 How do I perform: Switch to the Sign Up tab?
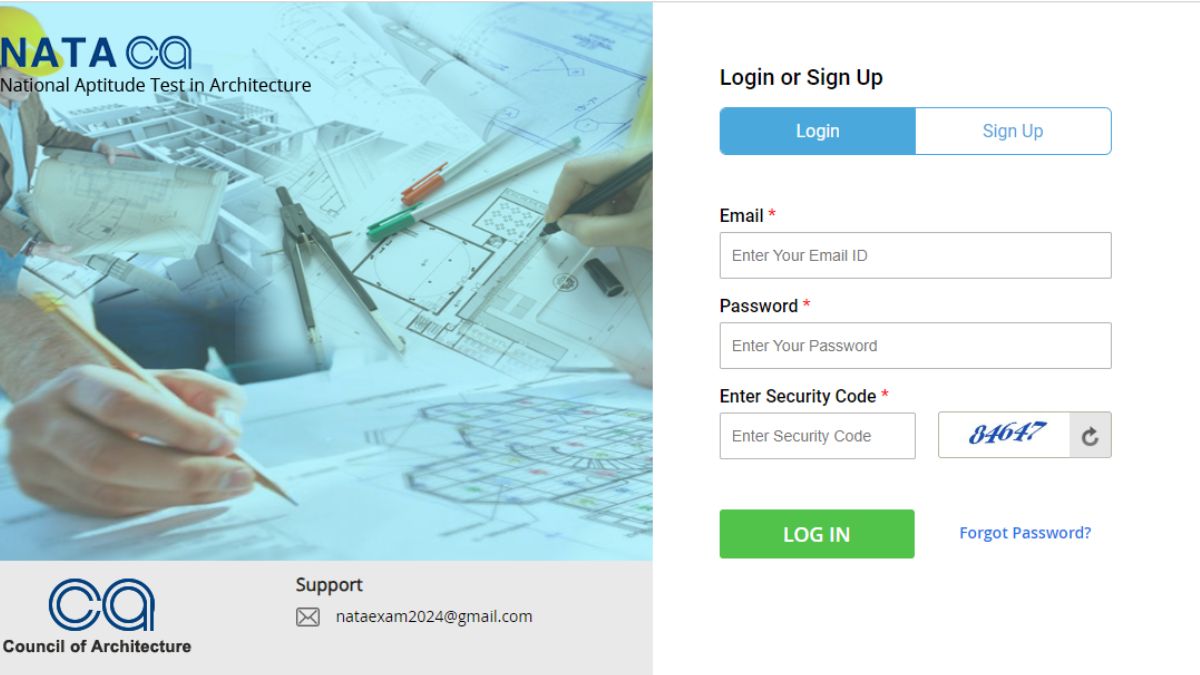pos(1013,131)
